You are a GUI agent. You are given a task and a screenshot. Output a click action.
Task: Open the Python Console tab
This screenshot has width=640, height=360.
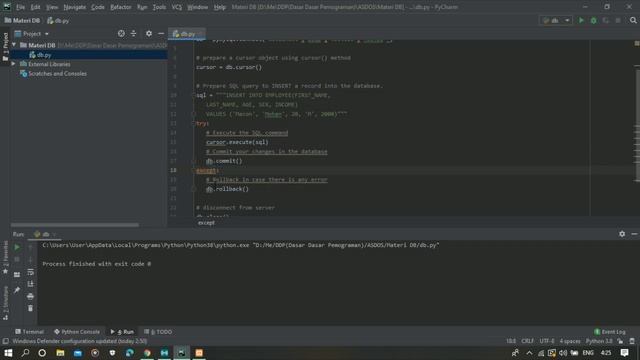[x=77, y=332]
